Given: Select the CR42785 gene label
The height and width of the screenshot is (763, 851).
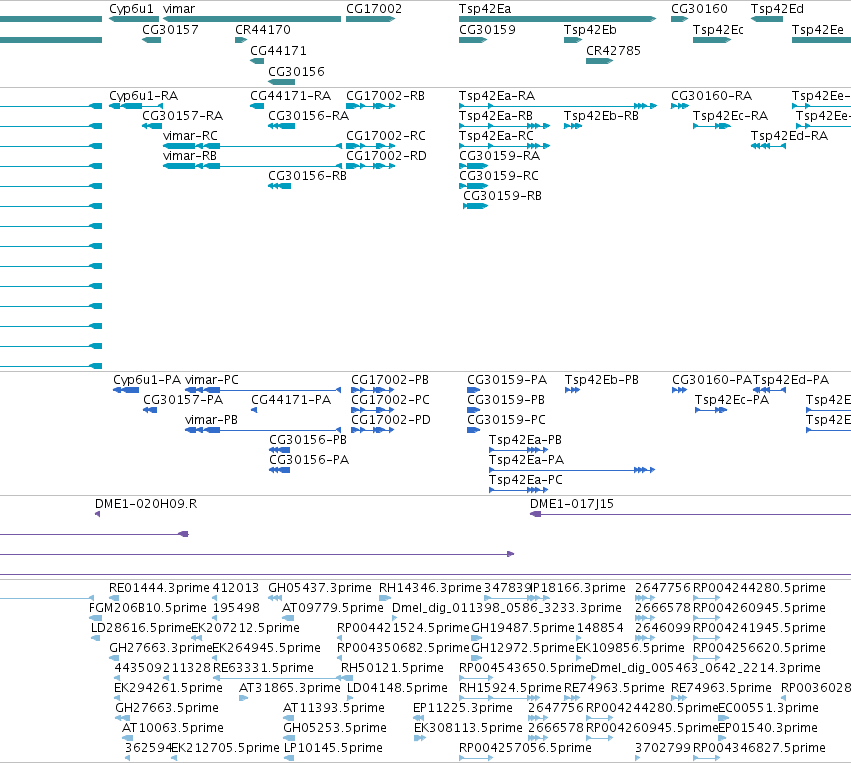Looking at the screenshot, I should click(x=613, y=50).
